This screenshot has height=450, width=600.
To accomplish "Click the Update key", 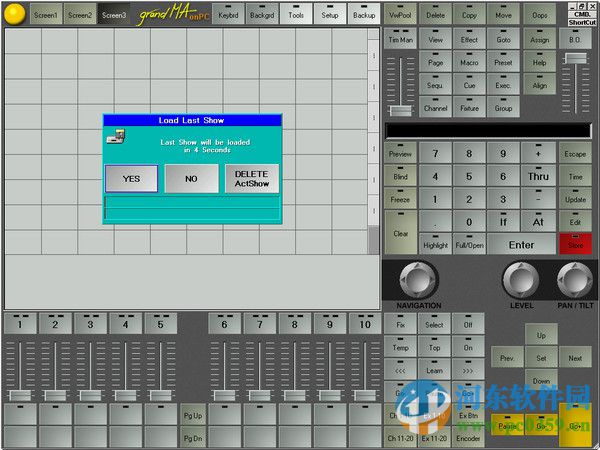I will click(575, 199).
